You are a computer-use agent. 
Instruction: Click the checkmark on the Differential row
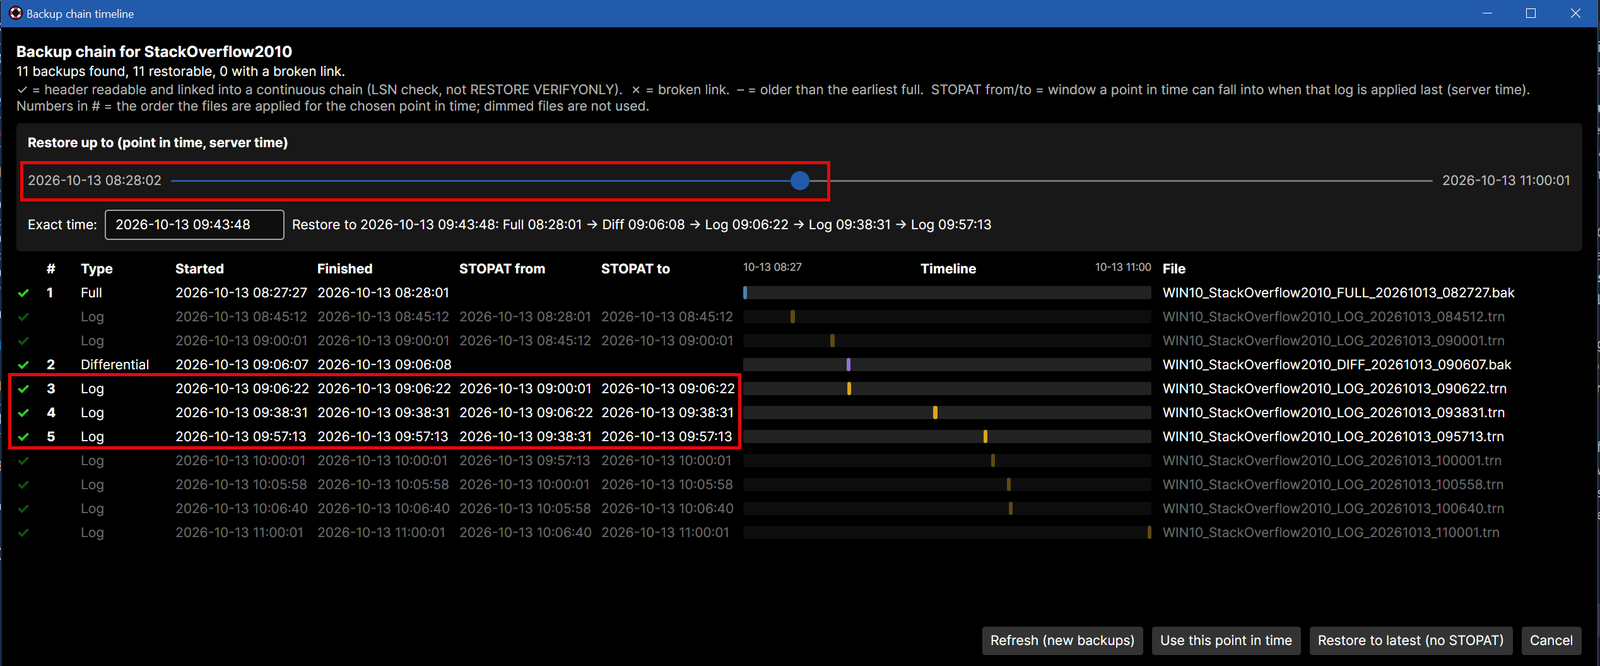point(23,365)
